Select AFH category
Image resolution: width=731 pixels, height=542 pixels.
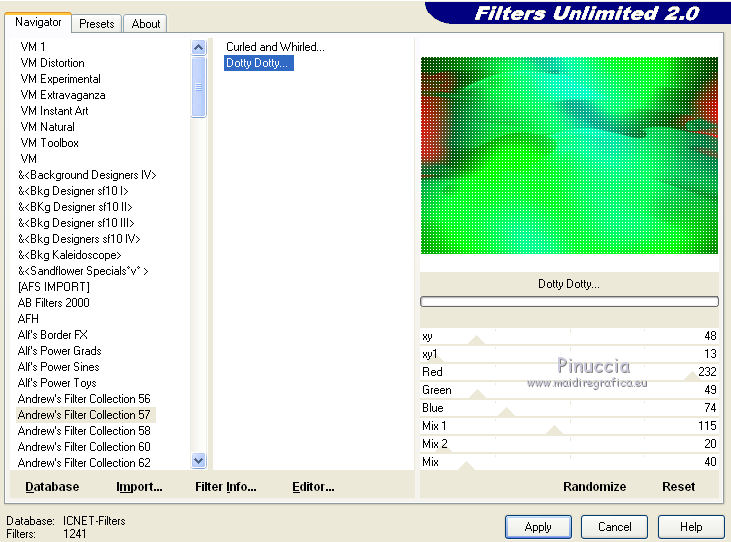coord(28,319)
